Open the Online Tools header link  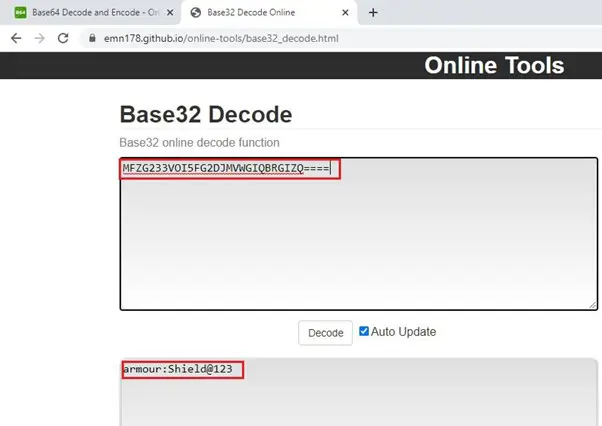[x=494, y=66]
